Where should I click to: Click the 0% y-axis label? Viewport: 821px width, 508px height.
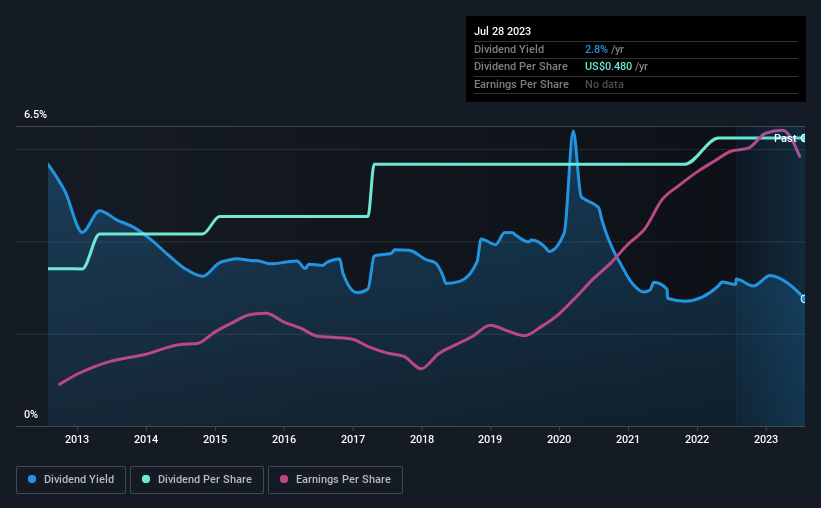[x=31, y=414]
